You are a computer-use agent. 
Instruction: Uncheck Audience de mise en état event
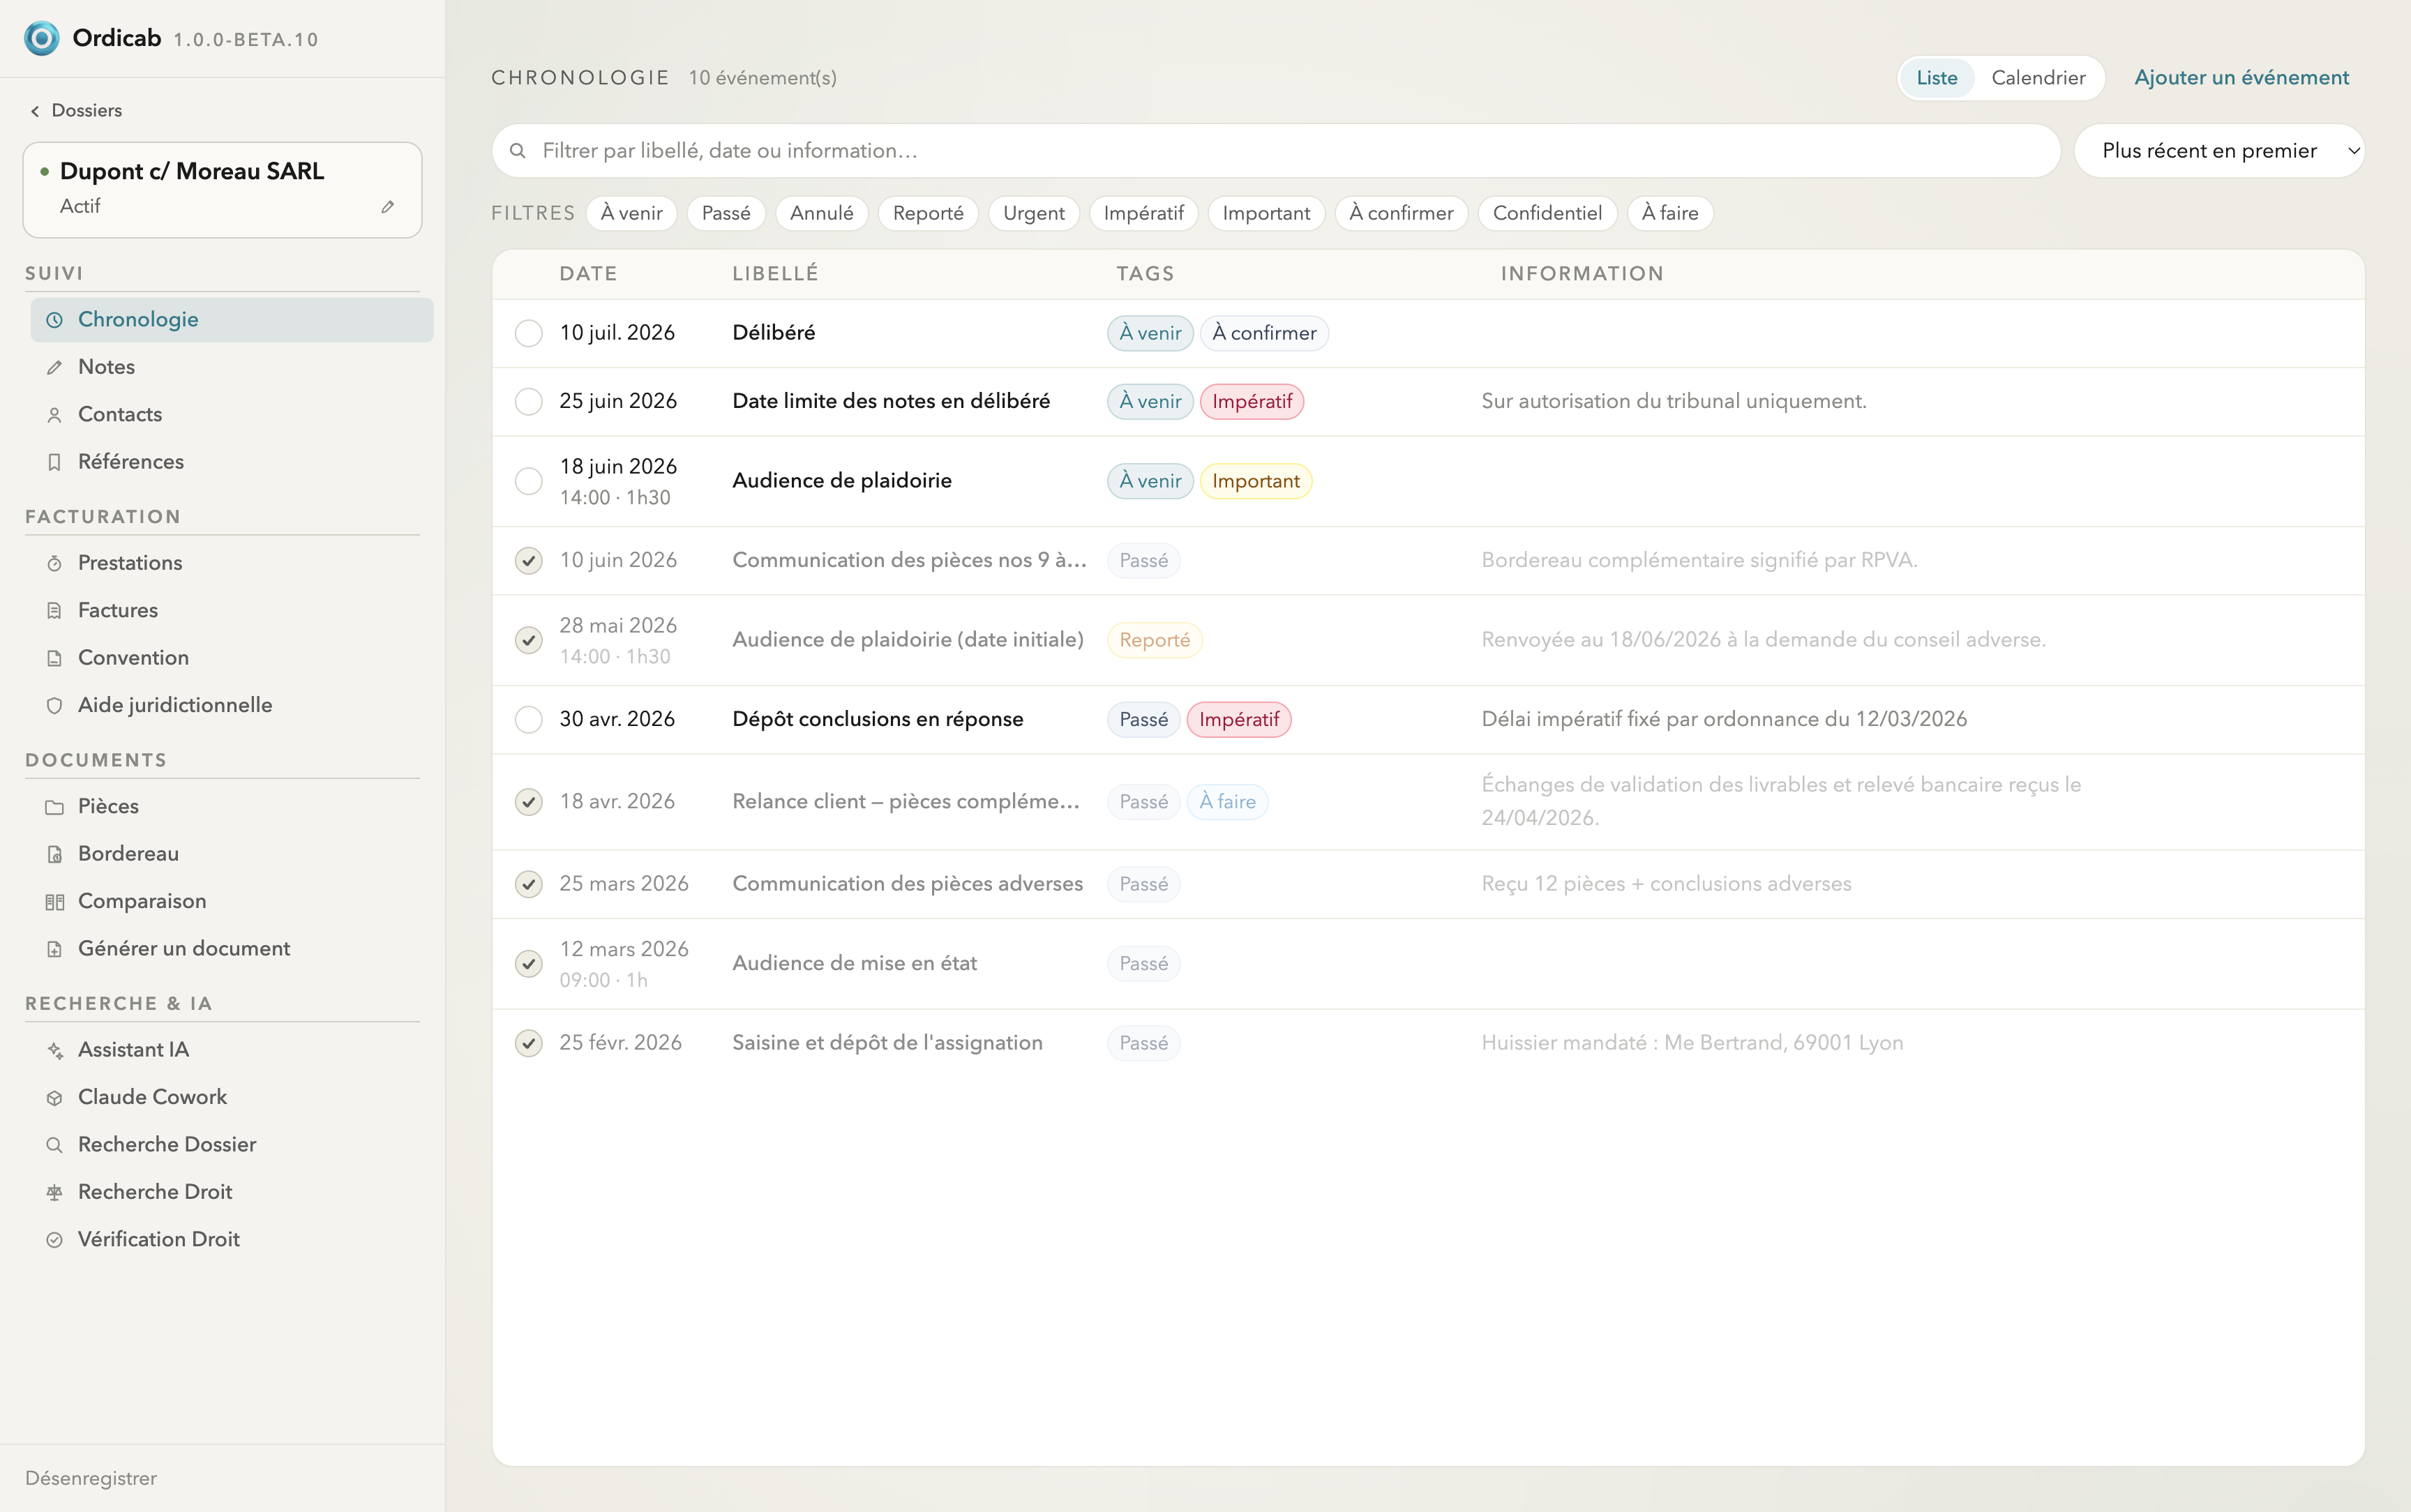[x=529, y=964]
